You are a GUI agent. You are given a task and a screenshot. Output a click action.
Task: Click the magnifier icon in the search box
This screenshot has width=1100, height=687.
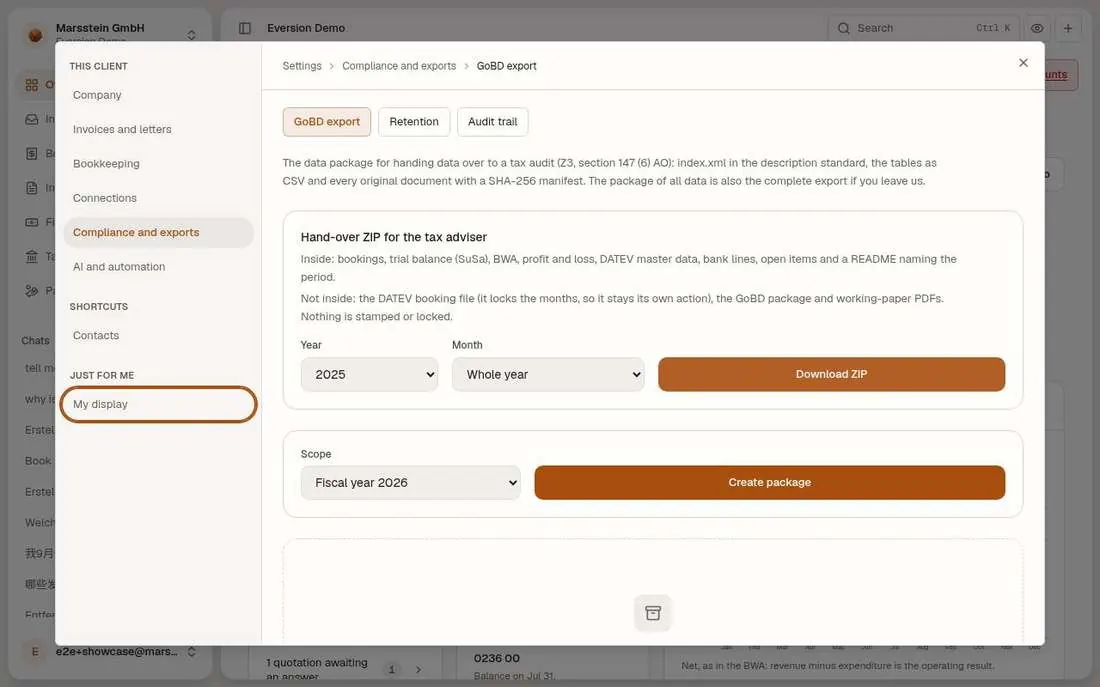click(x=844, y=28)
